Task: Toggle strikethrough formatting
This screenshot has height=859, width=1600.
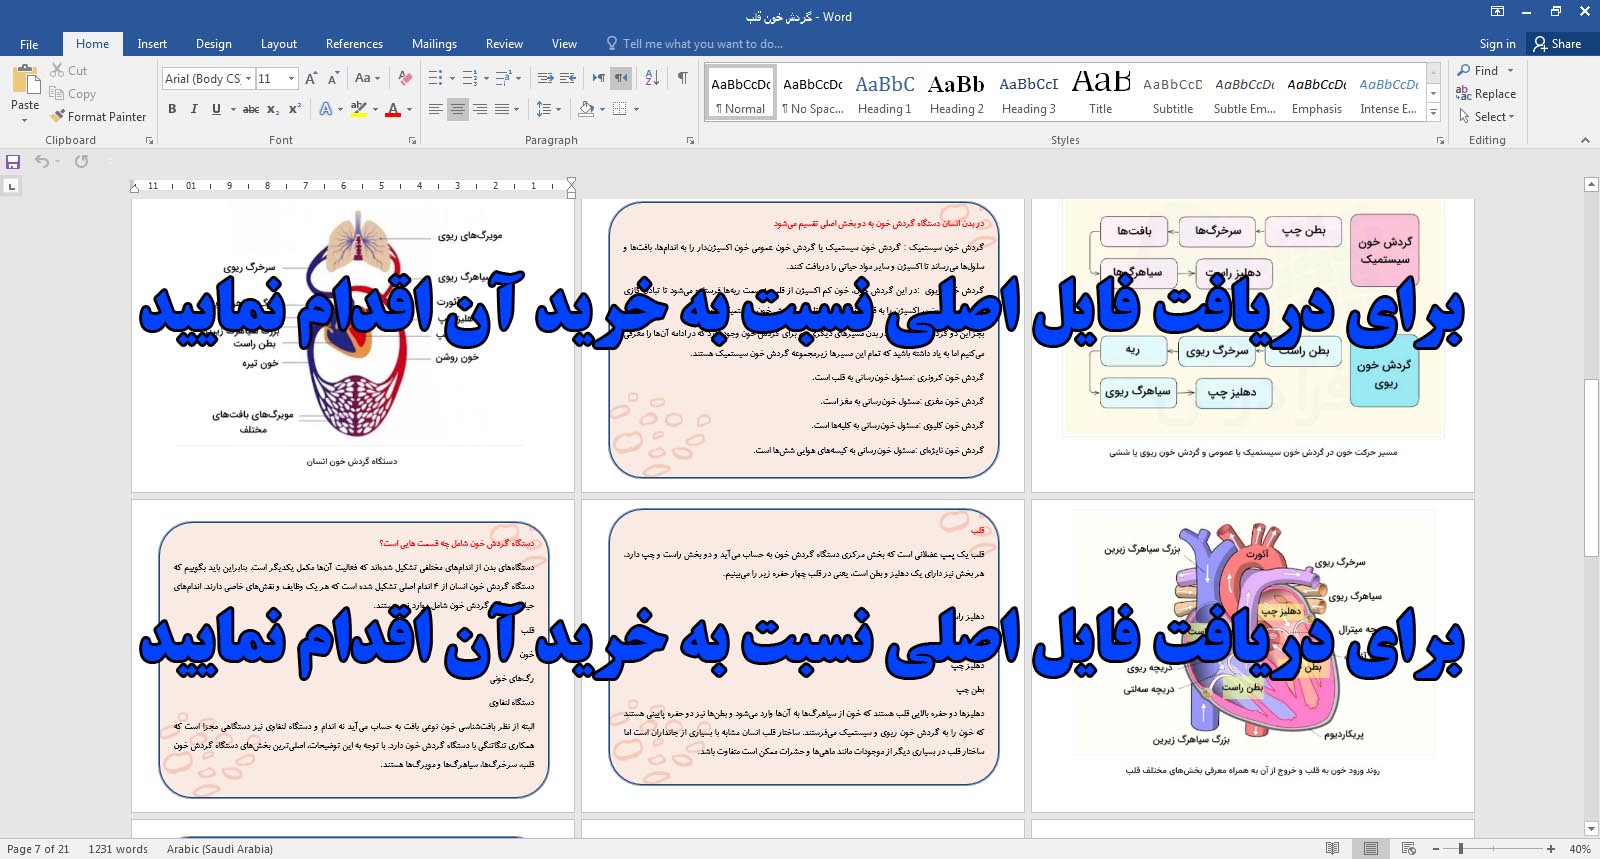Action: pos(251,109)
